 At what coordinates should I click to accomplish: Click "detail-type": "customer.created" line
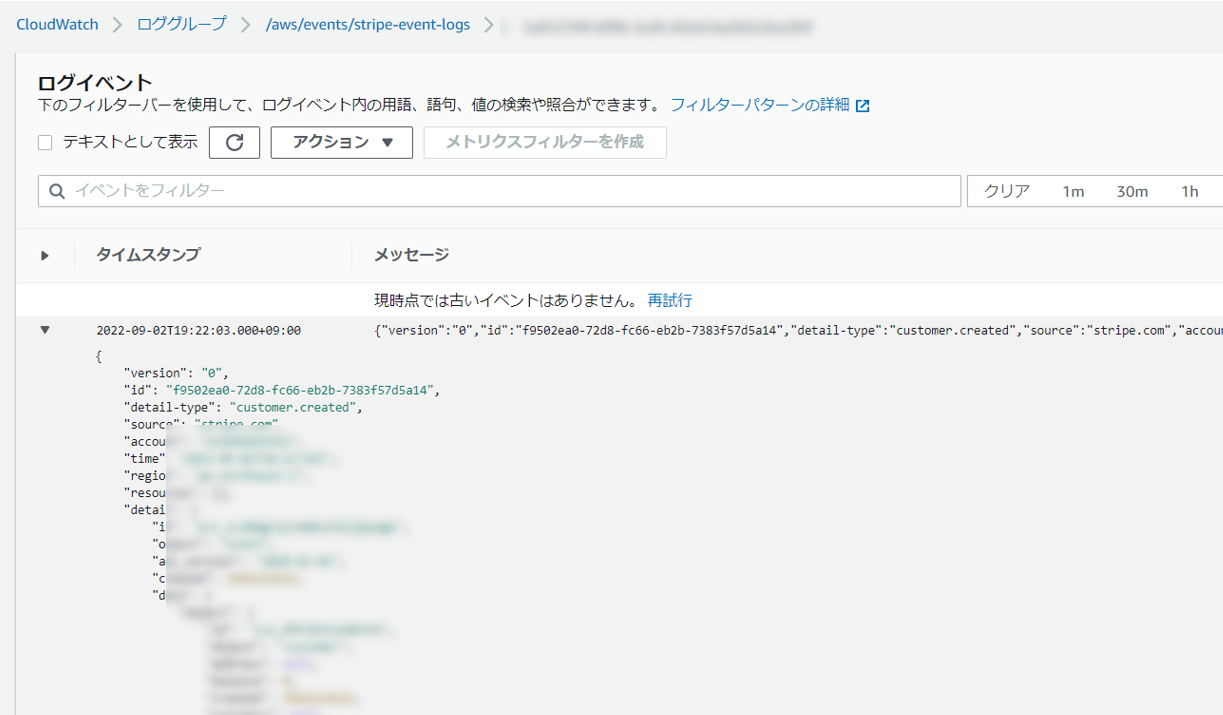pyautogui.click(x=243, y=407)
